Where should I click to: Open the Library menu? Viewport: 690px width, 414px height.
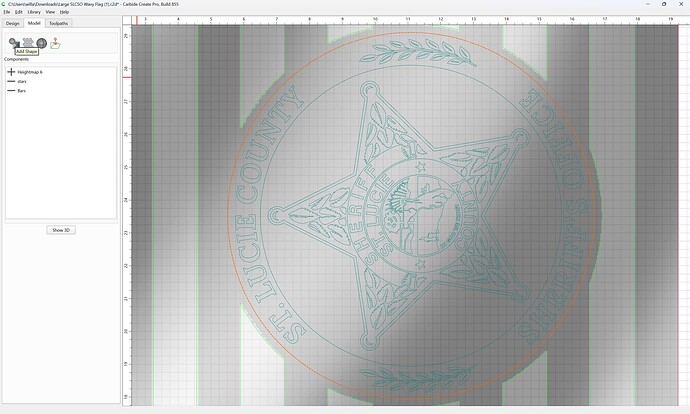click(34, 12)
